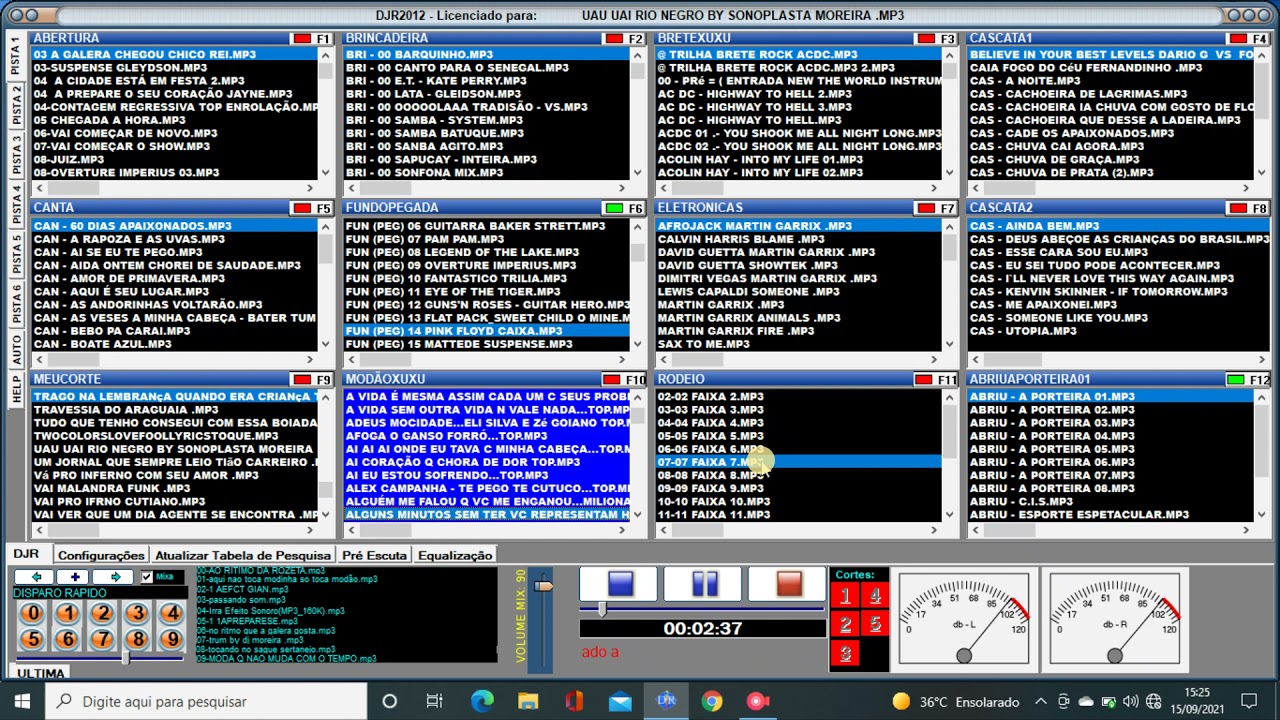Open the Equalização tab
Image resolution: width=1280 pixels, height=720 pixels.
455,555
